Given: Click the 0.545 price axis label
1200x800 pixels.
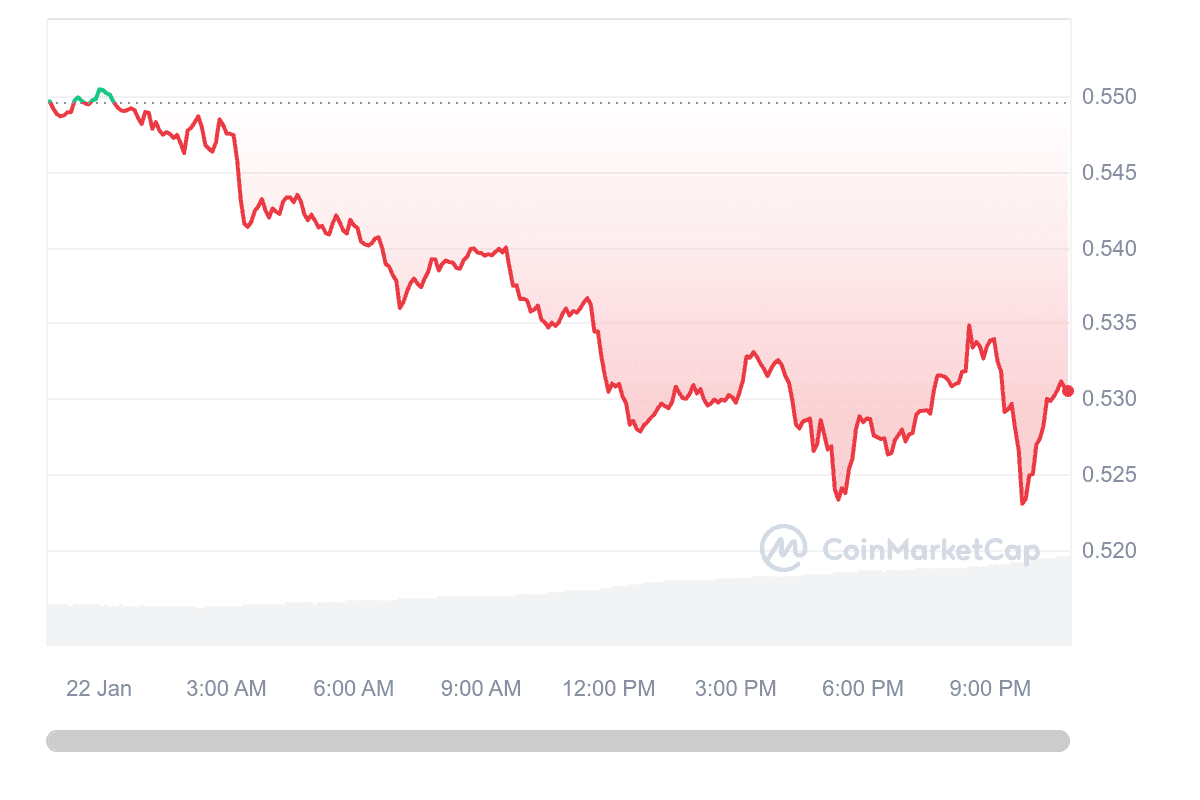Looking at the screenshot, I should point(1109,173).
